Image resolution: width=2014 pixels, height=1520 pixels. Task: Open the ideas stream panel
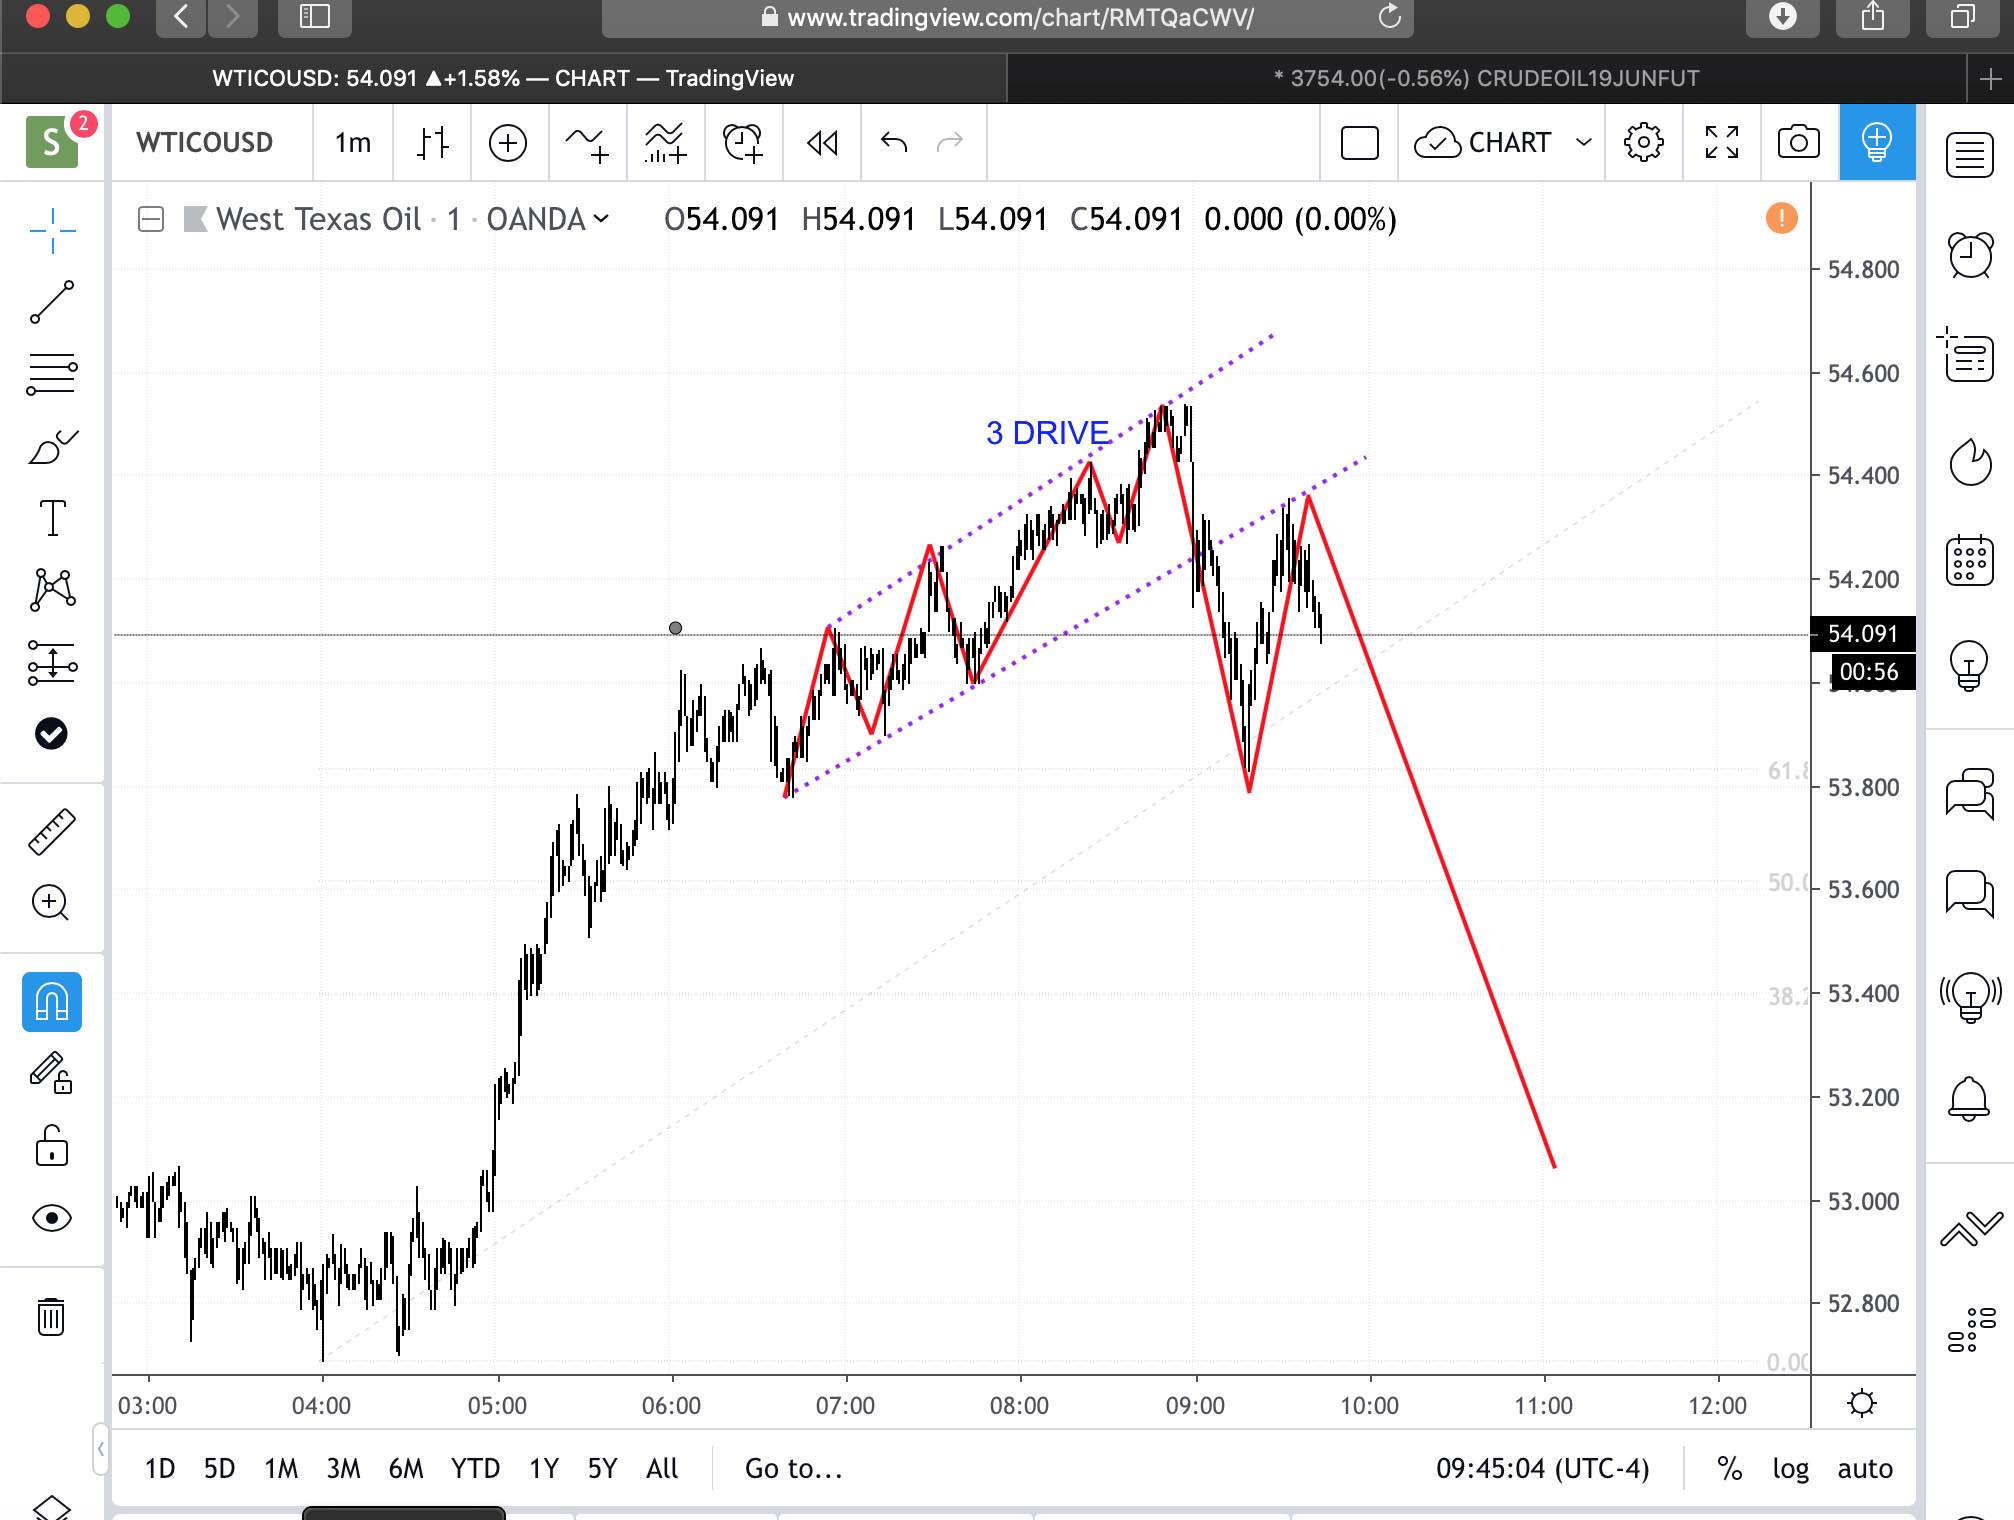point(1970,997)
